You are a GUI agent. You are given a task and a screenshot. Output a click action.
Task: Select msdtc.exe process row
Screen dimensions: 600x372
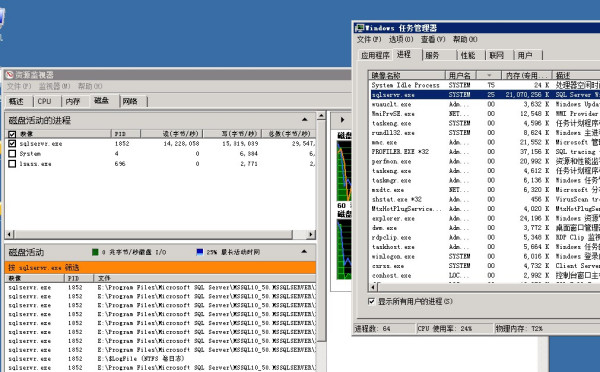[x=484, y=190]
